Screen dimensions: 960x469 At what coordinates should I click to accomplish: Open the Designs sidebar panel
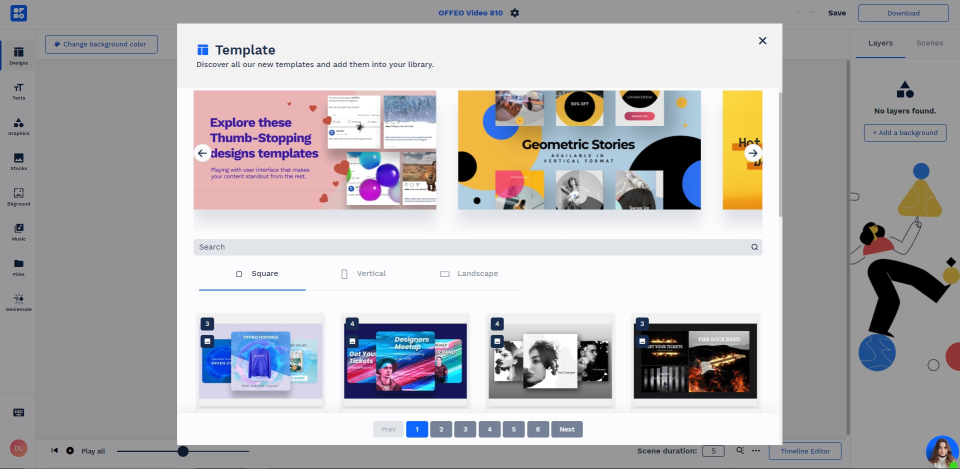coord(18,55)
